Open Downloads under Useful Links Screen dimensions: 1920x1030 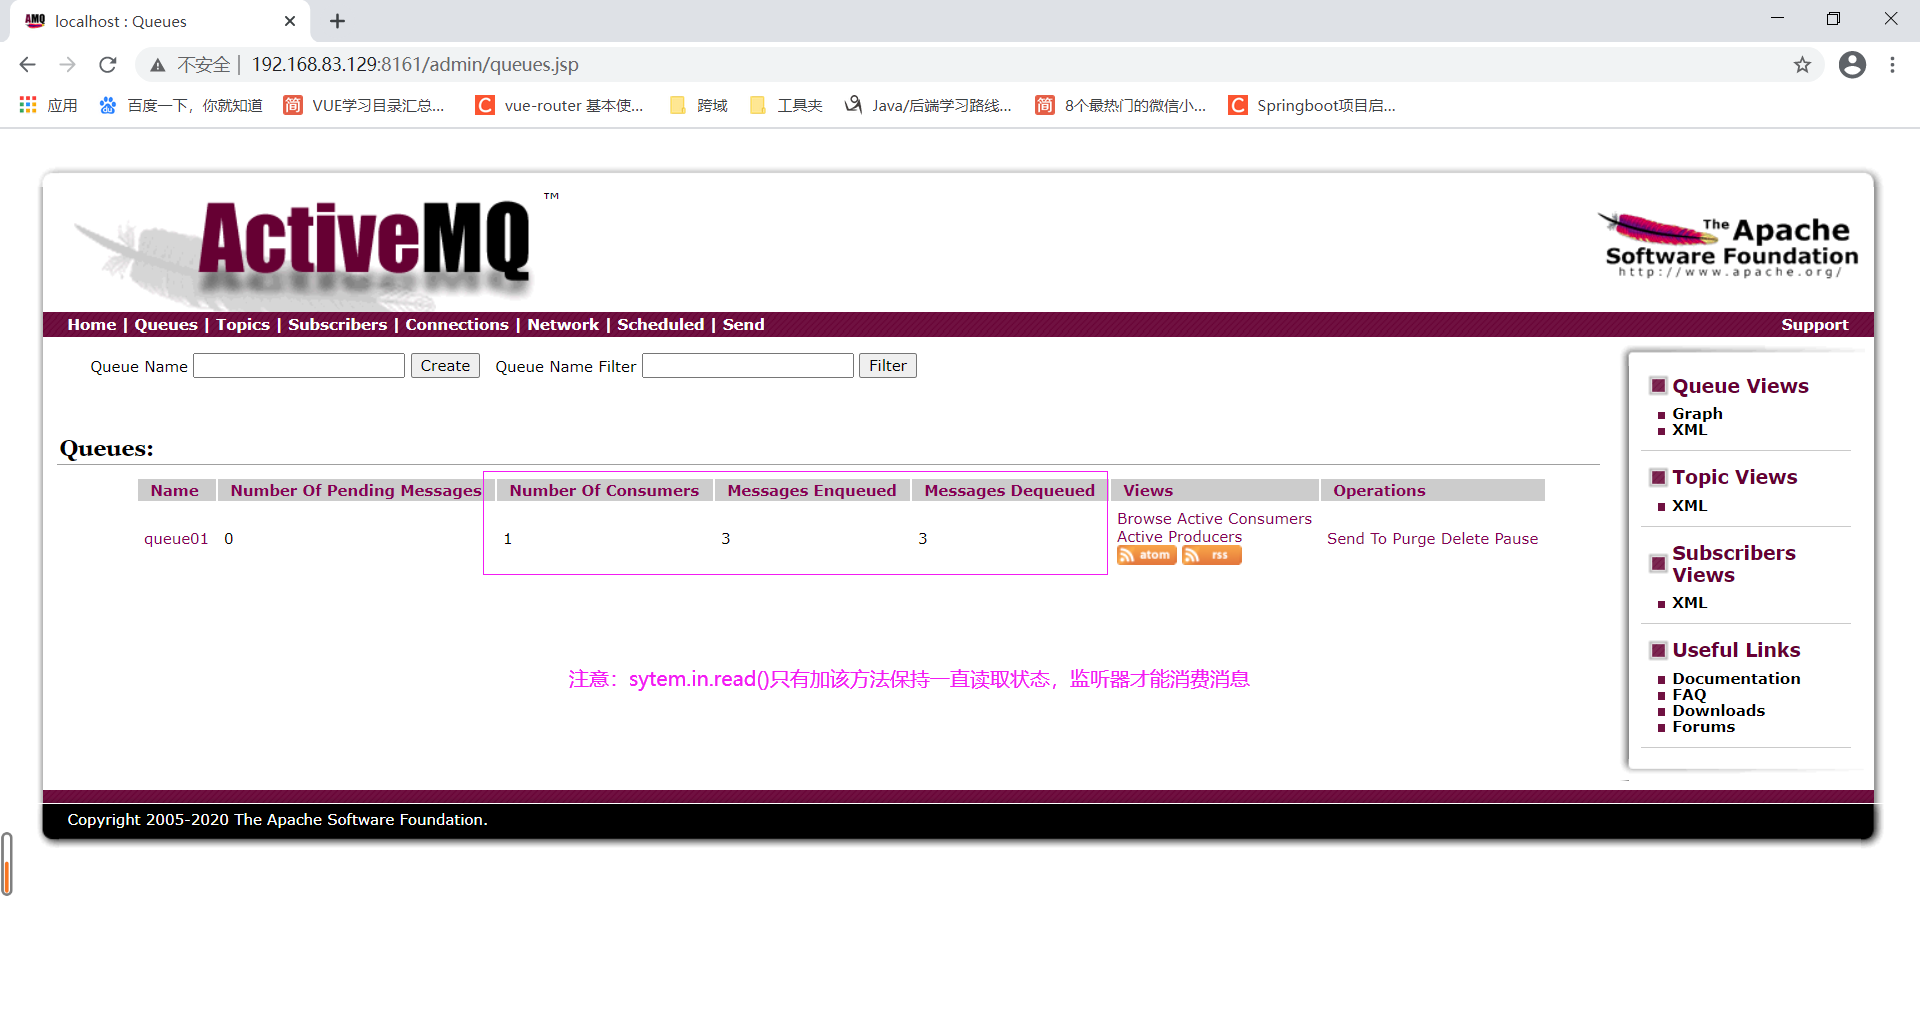1718,711
